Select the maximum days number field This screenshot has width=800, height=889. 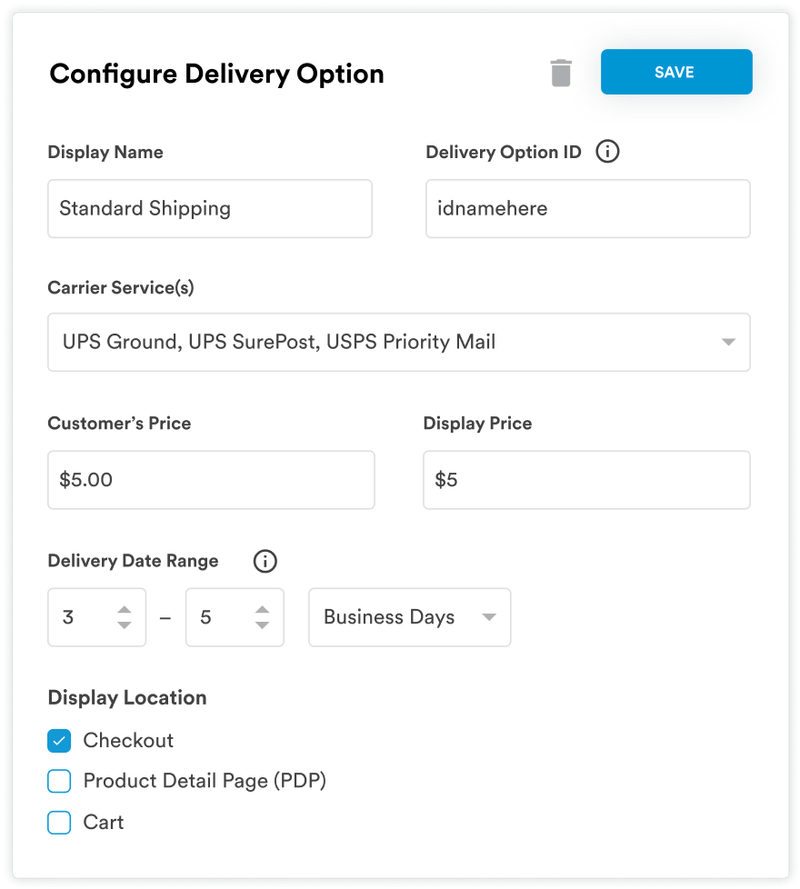[220, 617]
